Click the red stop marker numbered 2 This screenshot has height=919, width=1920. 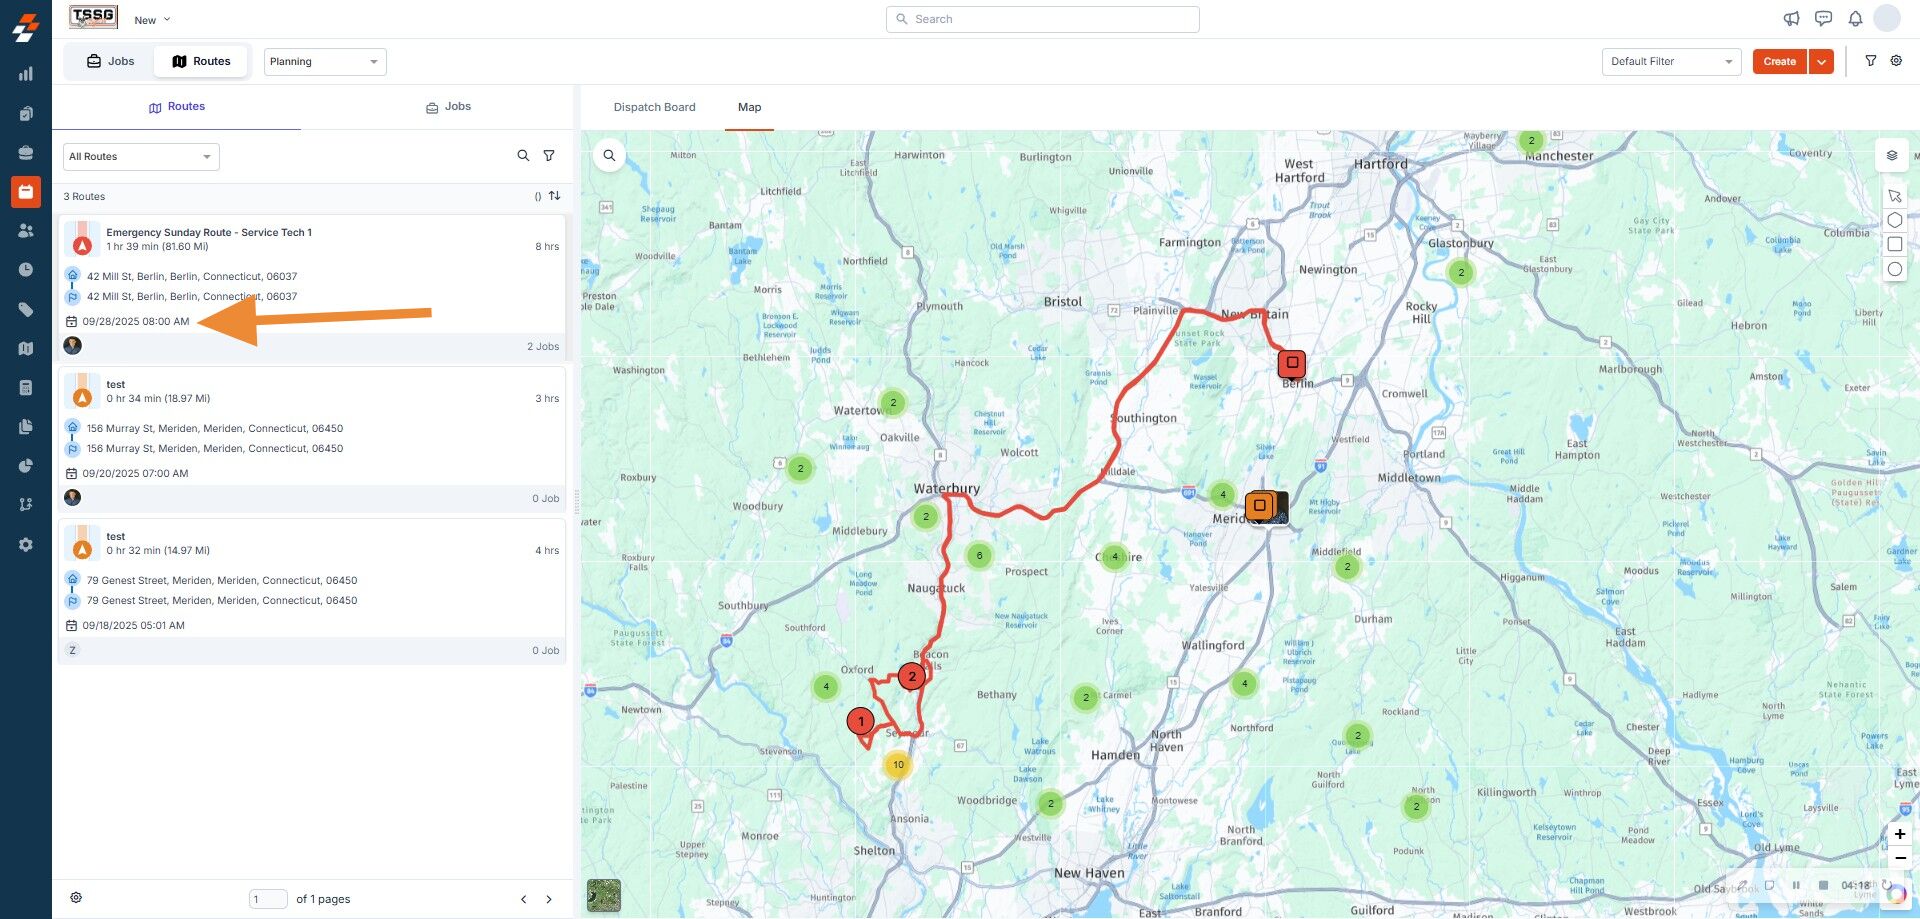click(x=911, y=676)
